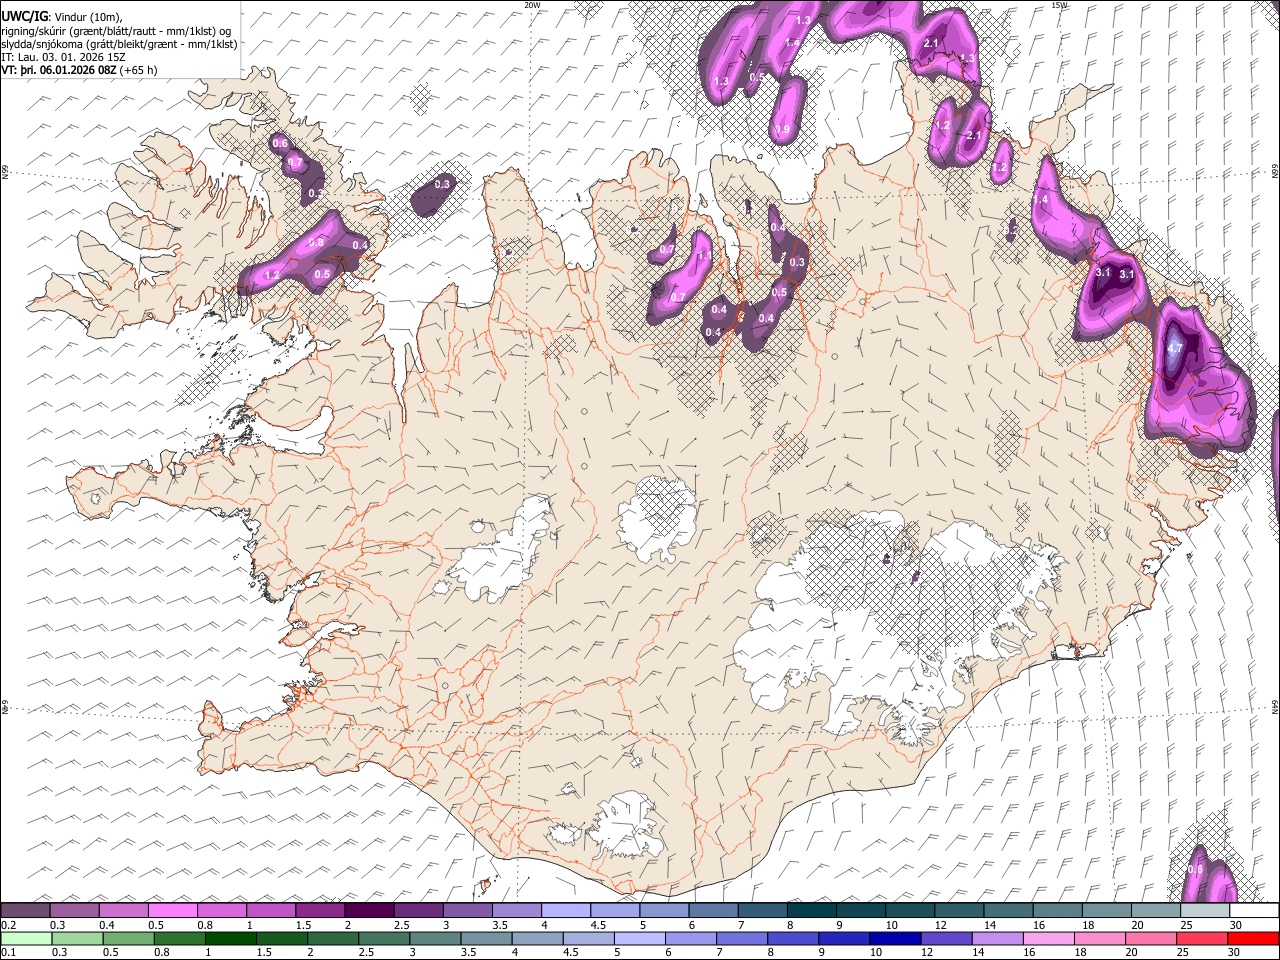Click the 0.9 precipitation value on the map
The height and width of the screenshot is (960, 1280).
click(782, 130)
